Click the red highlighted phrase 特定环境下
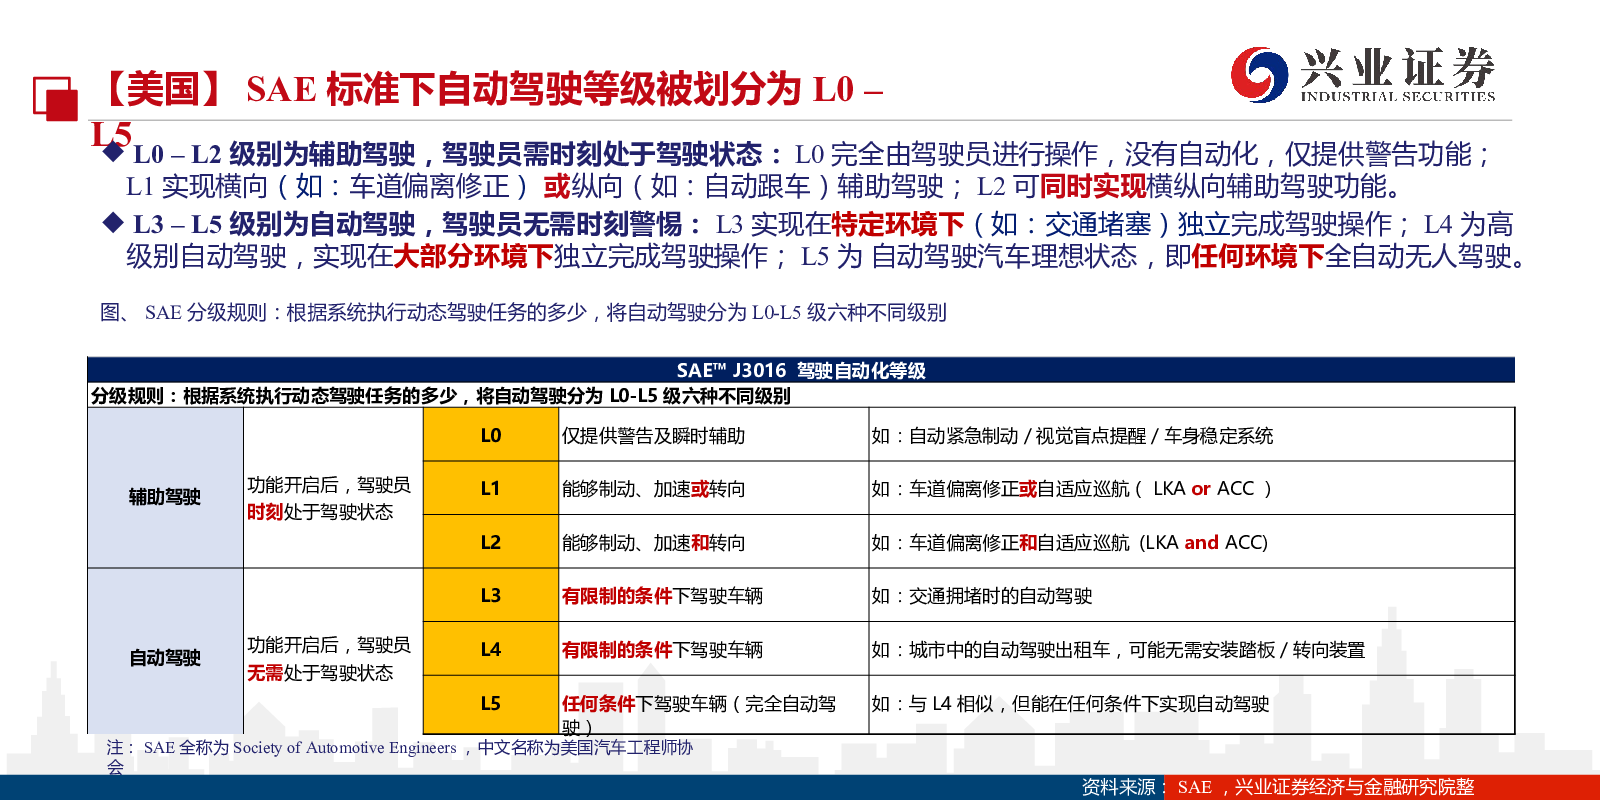1600x800 pixels. pyautogui.click(x=898, y=225)
